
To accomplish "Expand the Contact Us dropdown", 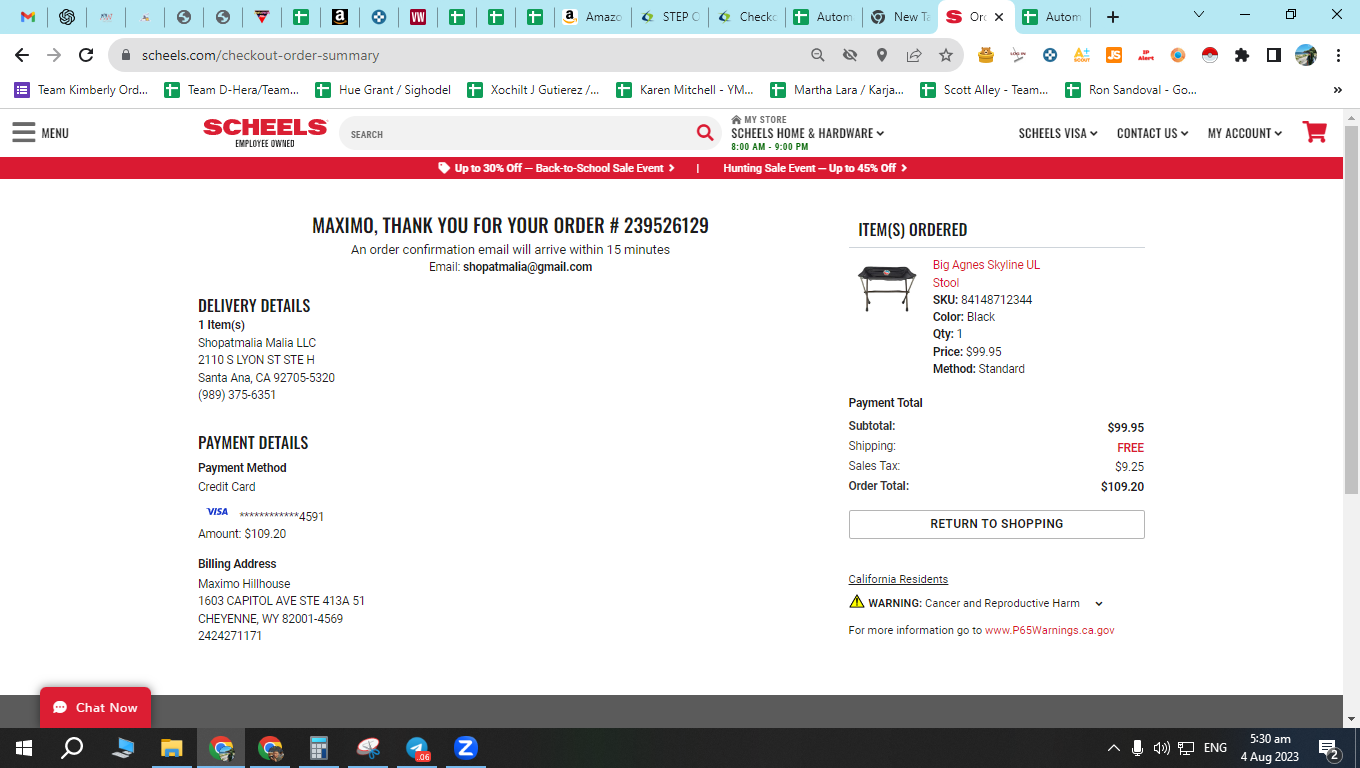I will 1152,133.
